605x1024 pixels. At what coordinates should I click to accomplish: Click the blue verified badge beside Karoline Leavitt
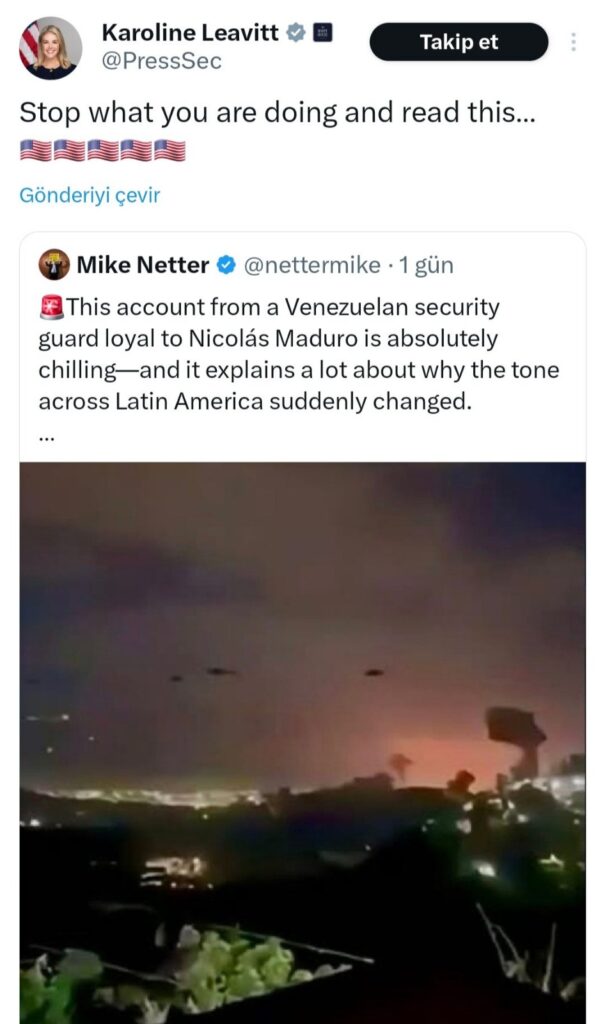pos(296,33)
